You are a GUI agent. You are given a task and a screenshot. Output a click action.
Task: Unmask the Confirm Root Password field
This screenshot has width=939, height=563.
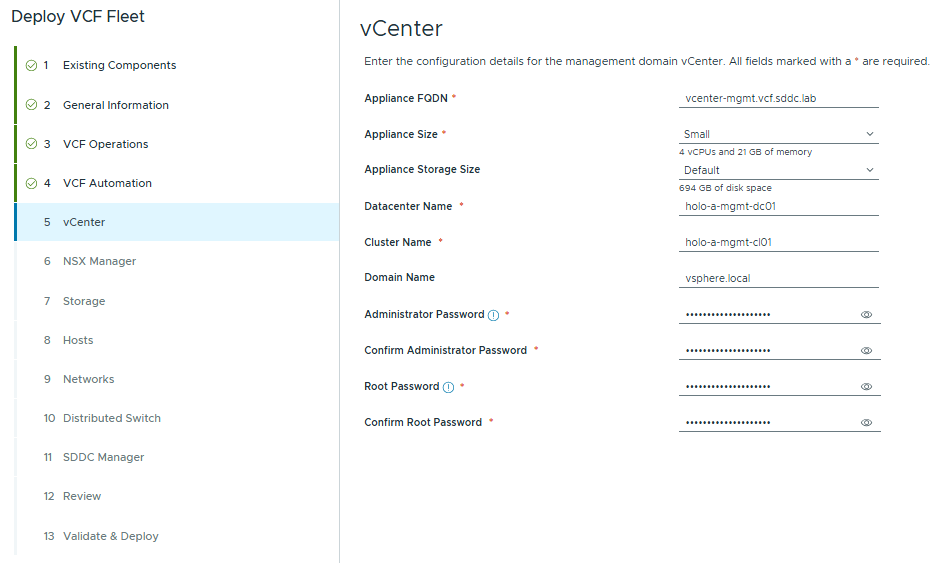point(866,423)
